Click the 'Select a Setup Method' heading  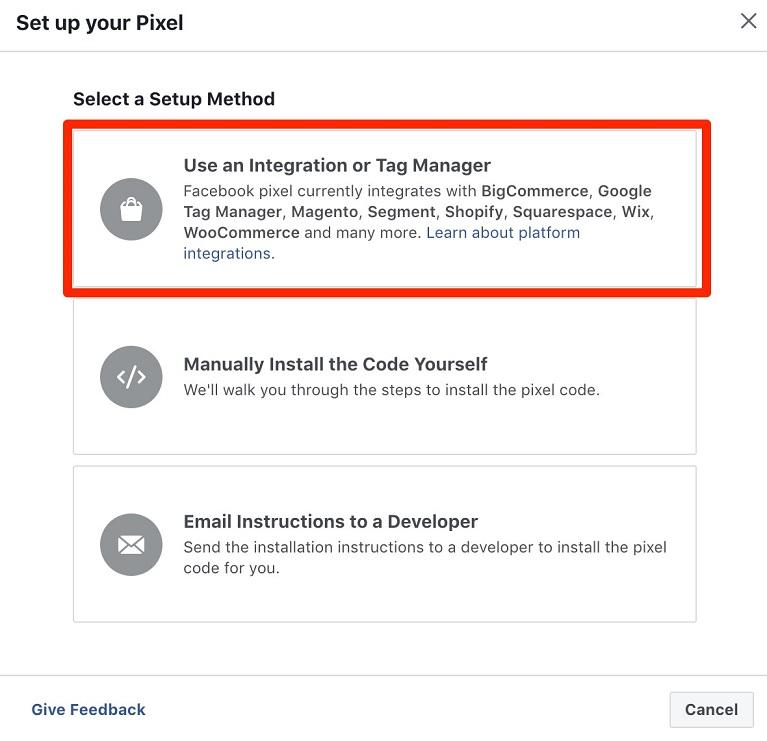pos(174,99)
